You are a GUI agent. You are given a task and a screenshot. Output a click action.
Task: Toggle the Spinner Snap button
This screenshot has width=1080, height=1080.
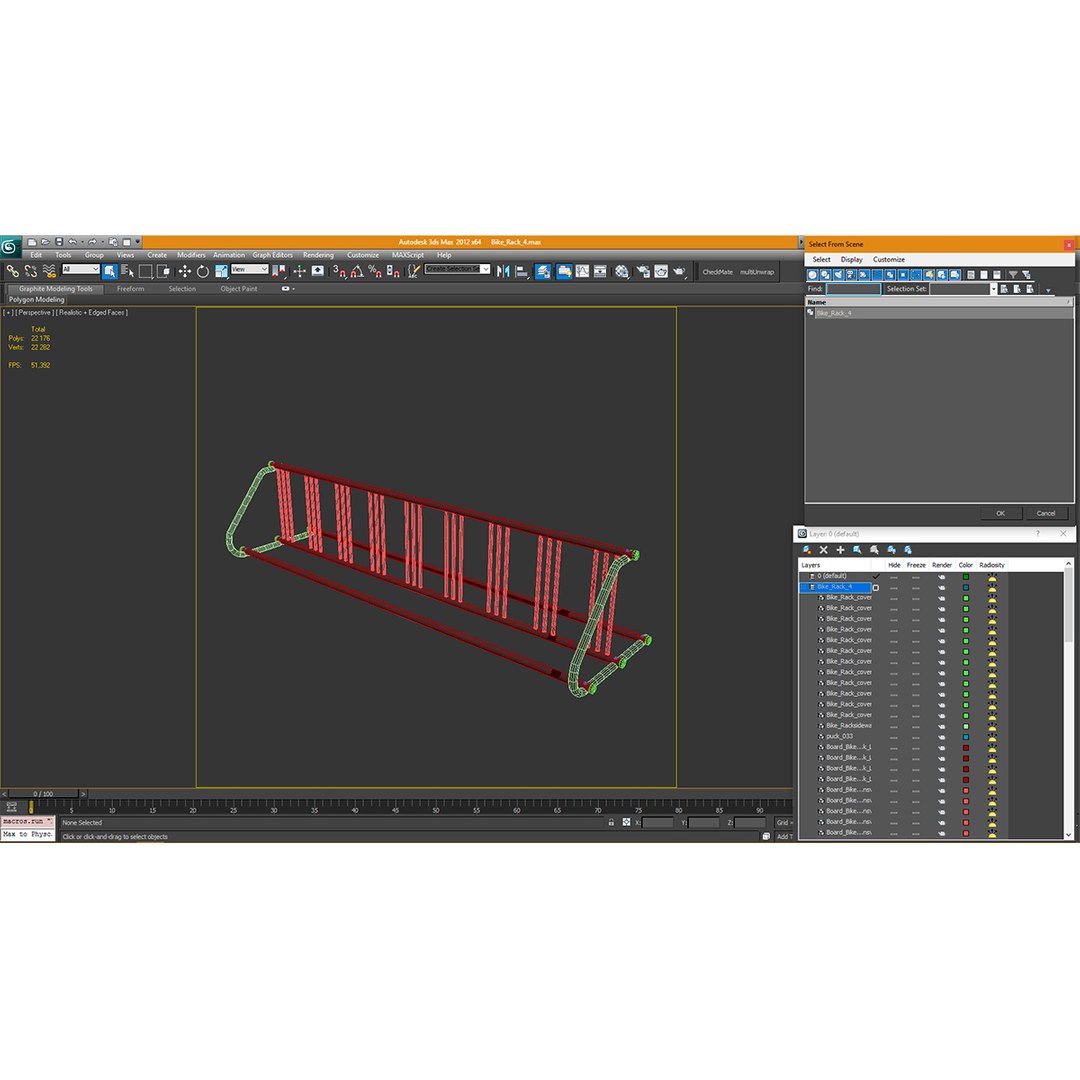click(393, 271)
